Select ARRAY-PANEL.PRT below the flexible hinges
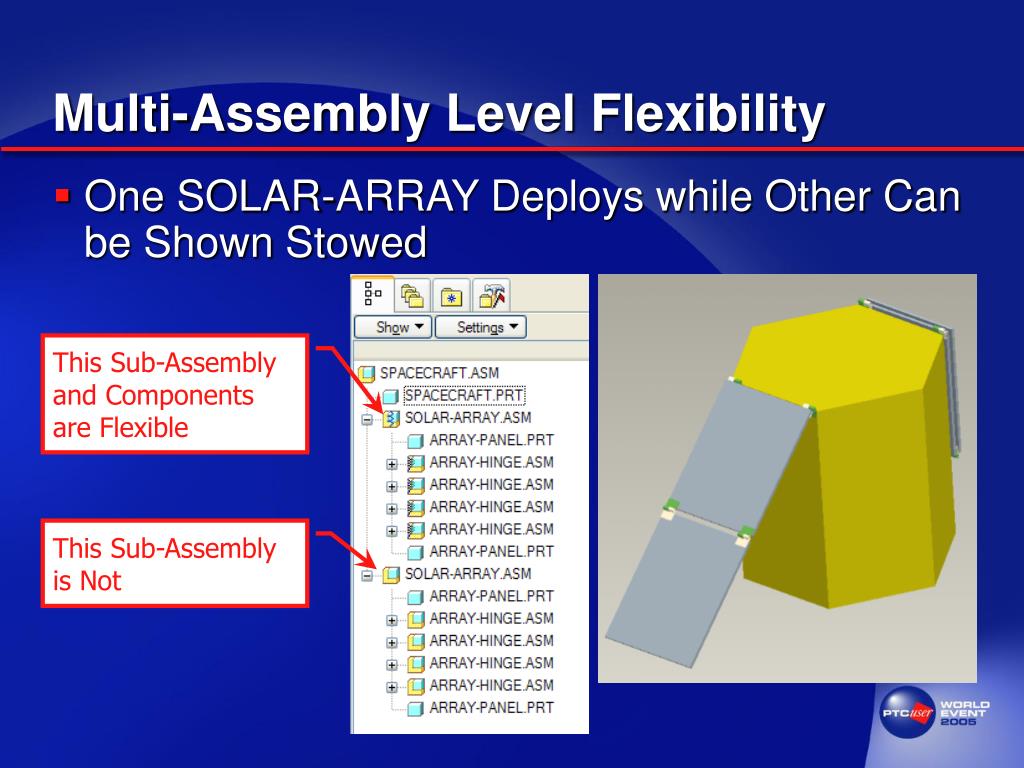The height and width of the screenshot is (768, 1024). click(491, 551)
